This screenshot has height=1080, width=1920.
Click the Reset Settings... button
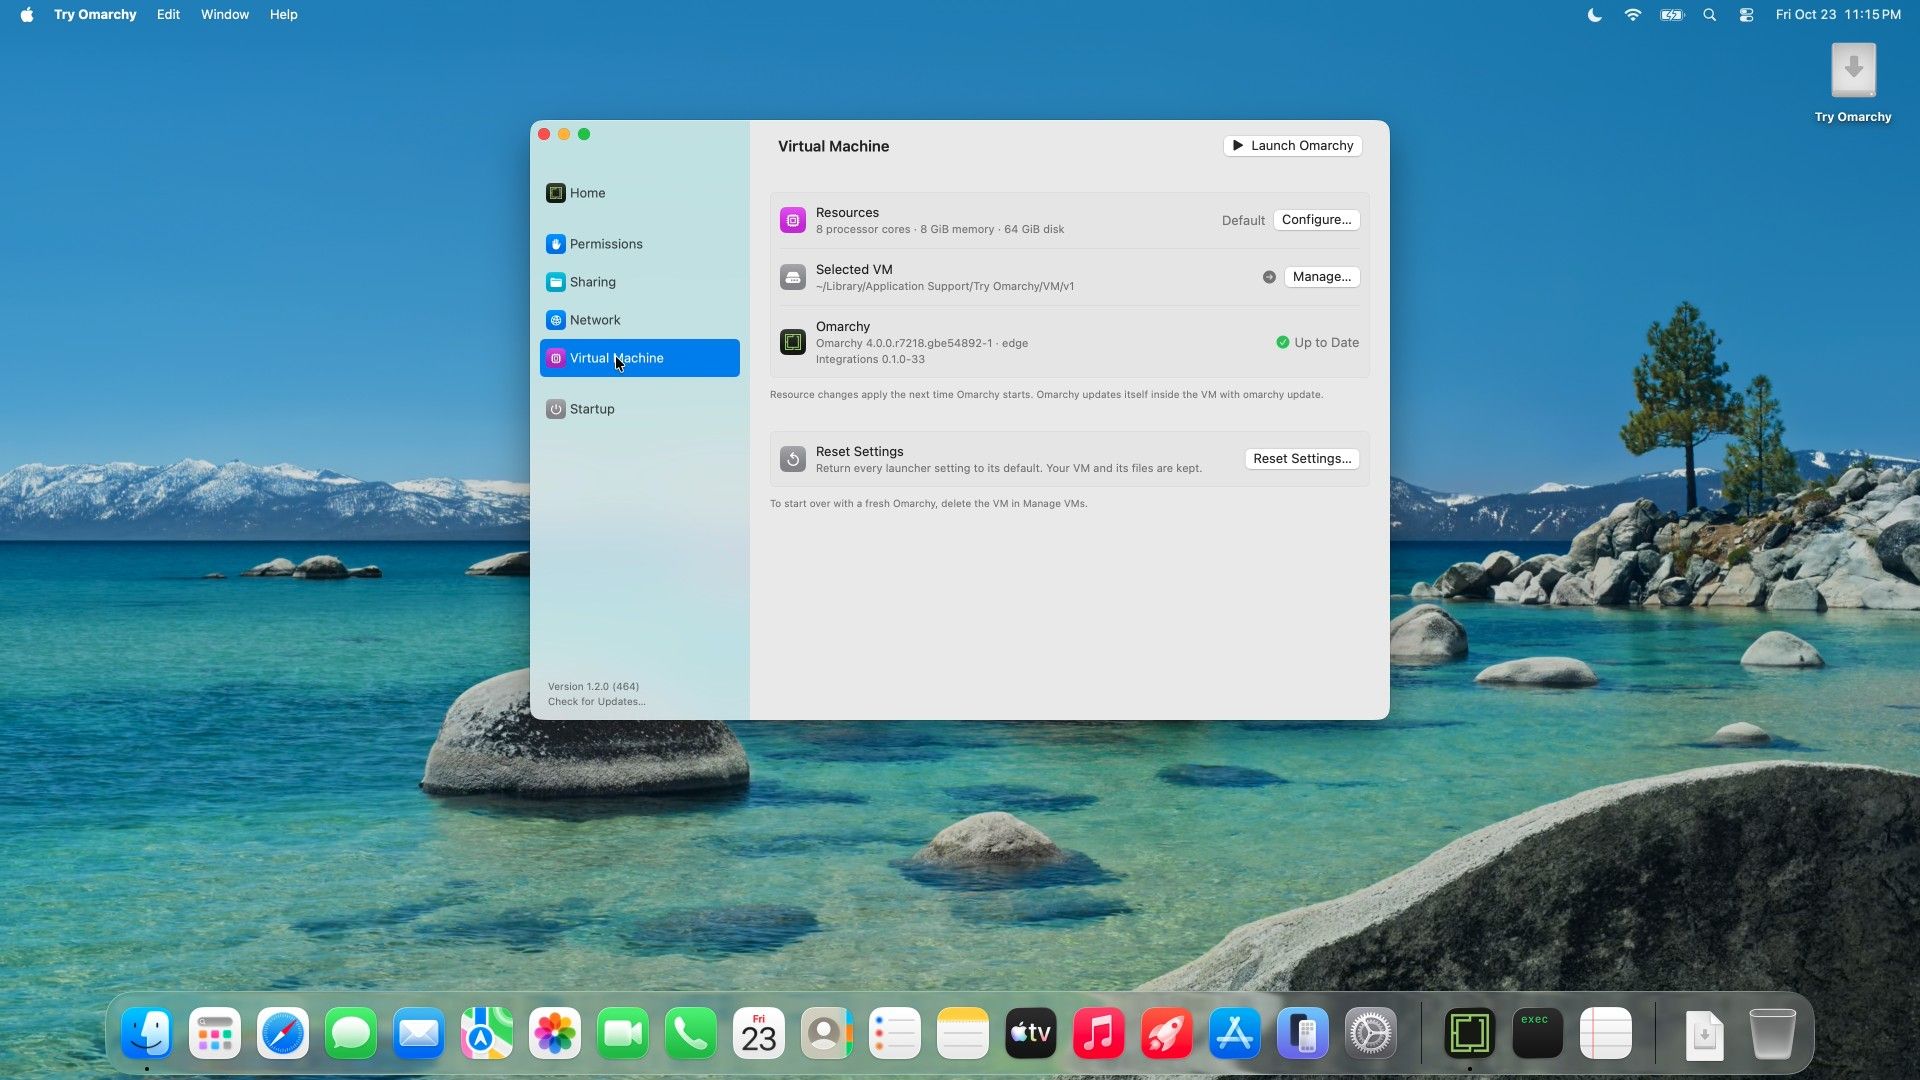[x=1301, y=459]
